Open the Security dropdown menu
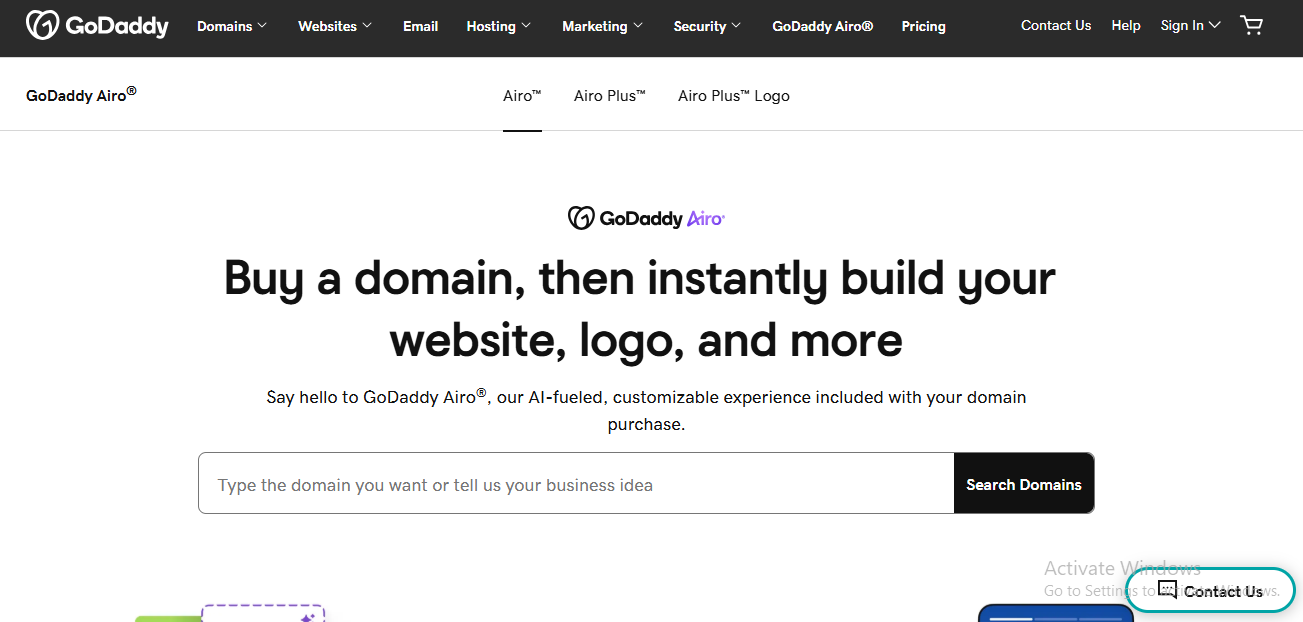Screen dimensions: 1303x622 click(x=708, y=26)
